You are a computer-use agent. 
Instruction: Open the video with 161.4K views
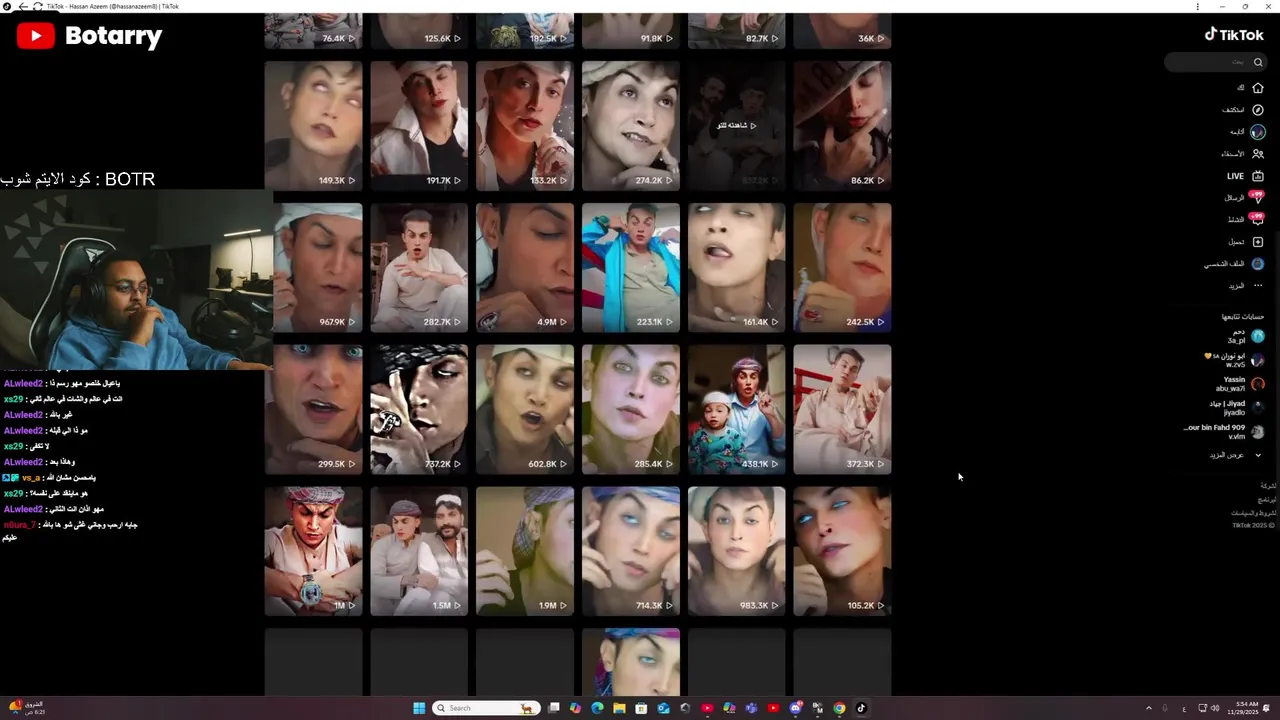pos(737,267)
